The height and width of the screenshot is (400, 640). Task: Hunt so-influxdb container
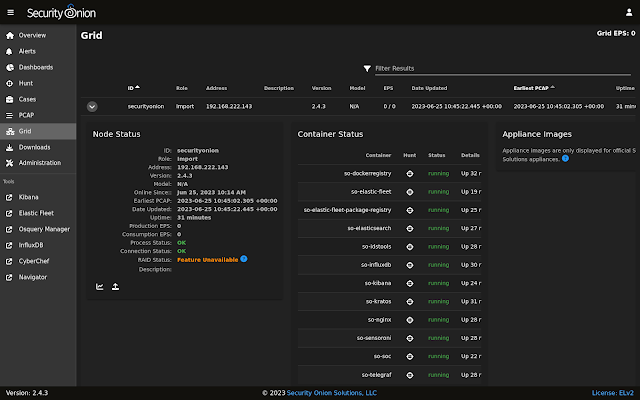point(410,265)
